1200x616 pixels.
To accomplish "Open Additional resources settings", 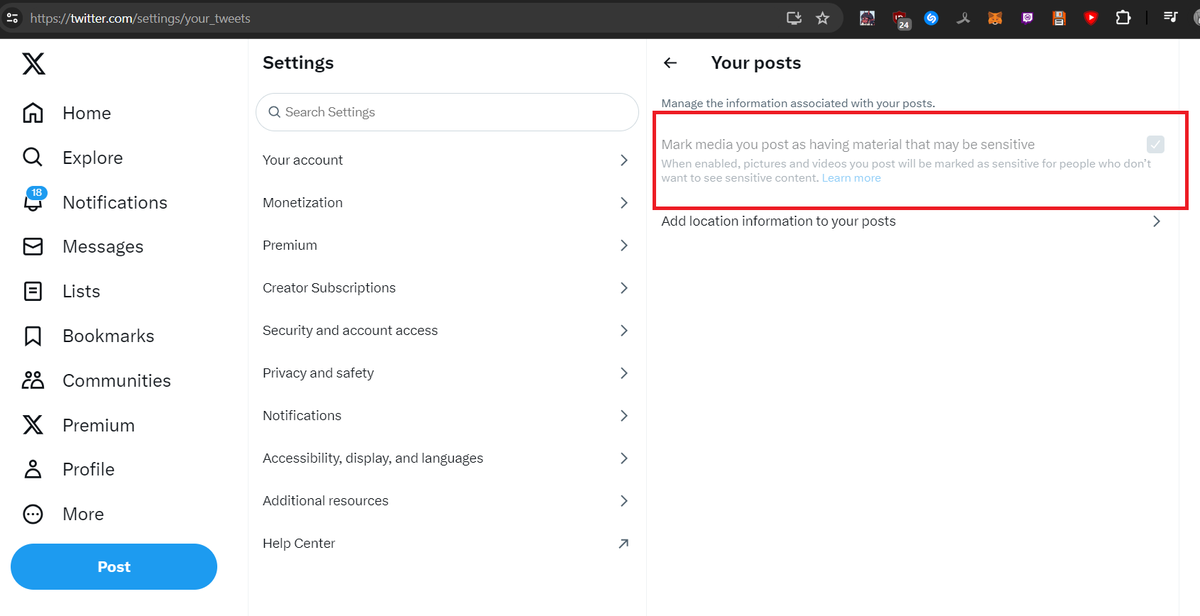I will [447, 501].
